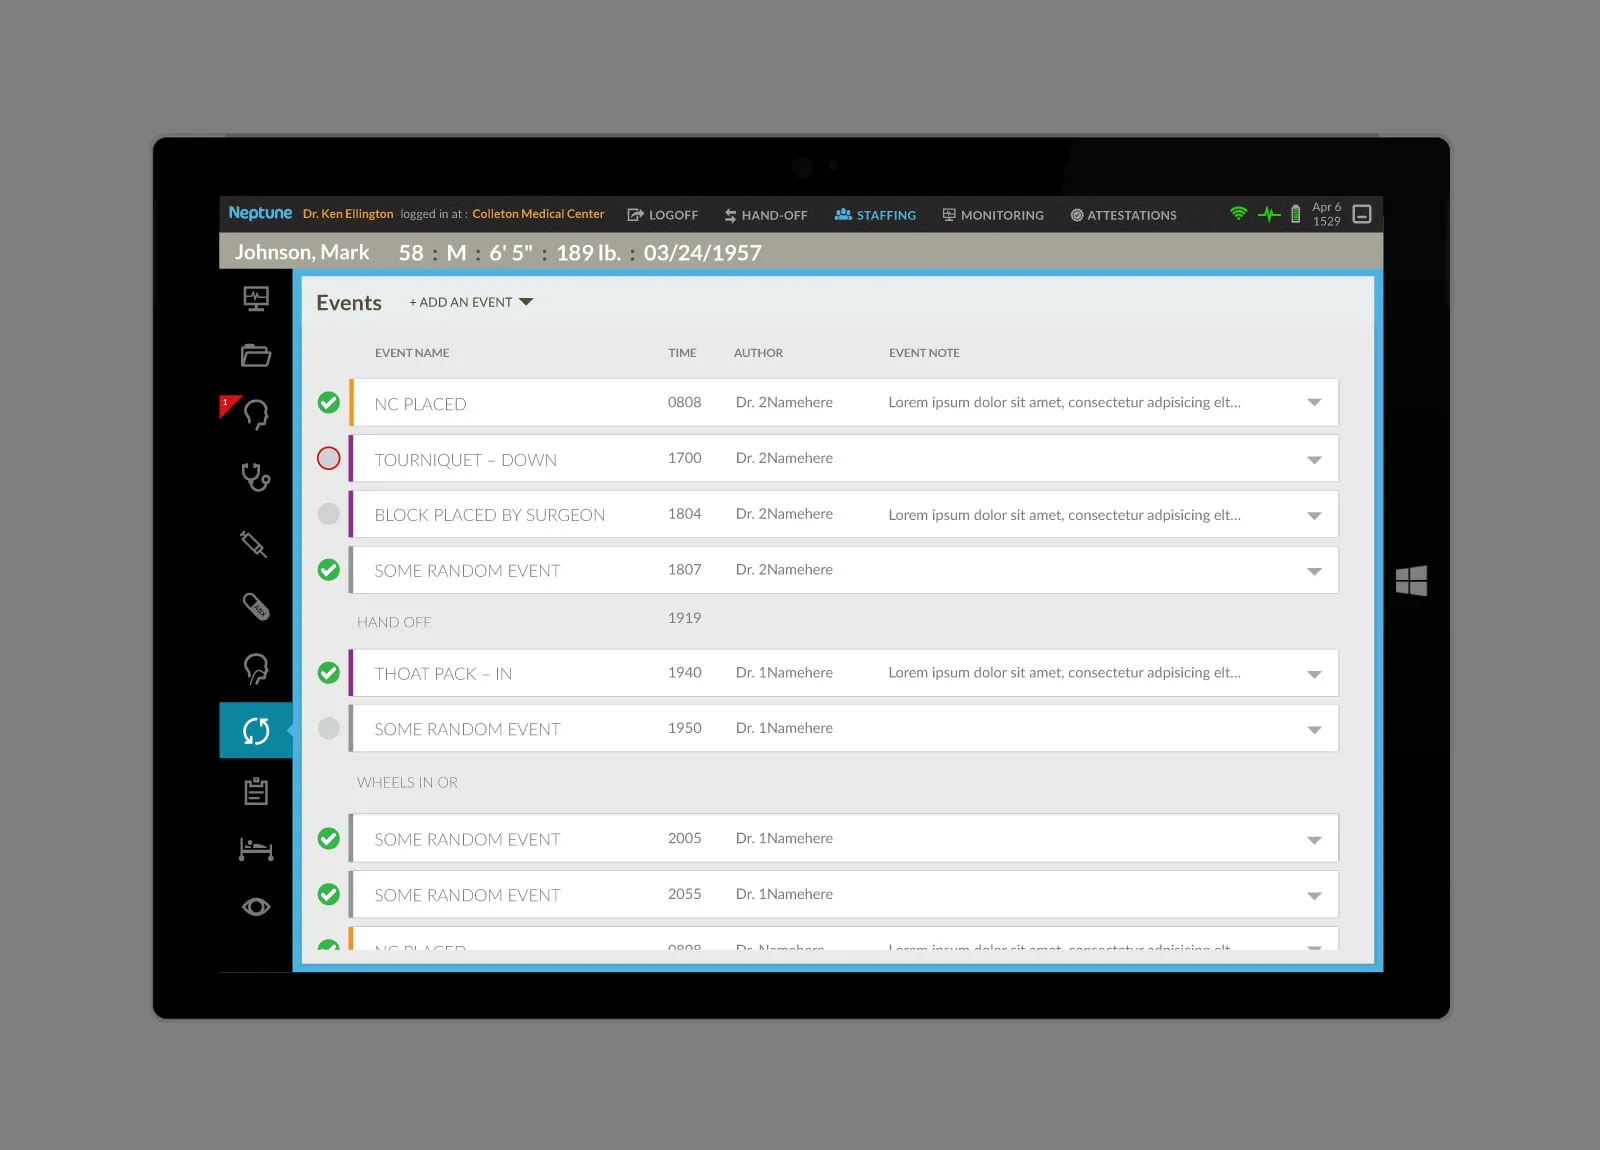Click the battery status icon
Viewport: 1600px width, 1150px height.
pyautogui.click(x=1295, y=214)
